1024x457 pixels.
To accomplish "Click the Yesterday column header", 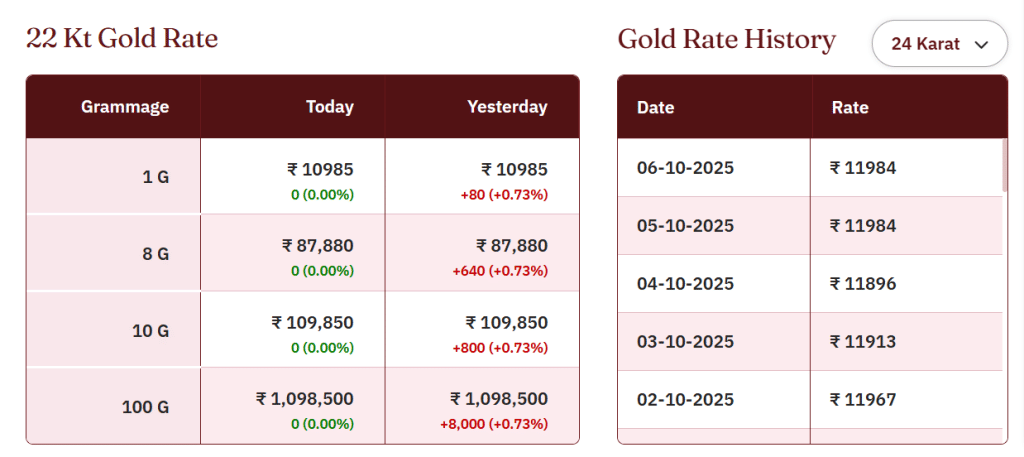I will coord(507,107).
